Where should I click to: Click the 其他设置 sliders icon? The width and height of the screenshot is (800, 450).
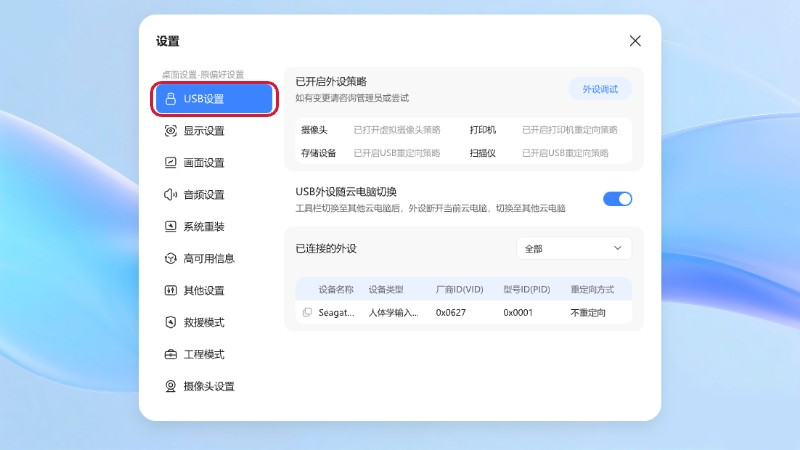click(170, 291)
